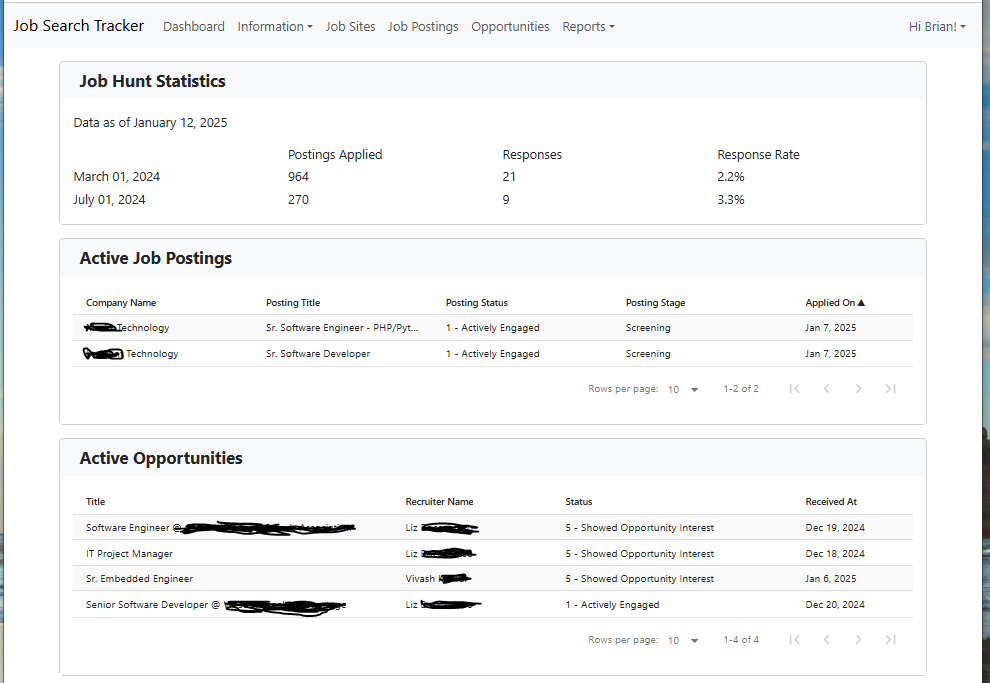Viewport: 990px width, 683px height.
Task: Click previous page arrow in Active Job Postings
Action: [x=826, y=389]
